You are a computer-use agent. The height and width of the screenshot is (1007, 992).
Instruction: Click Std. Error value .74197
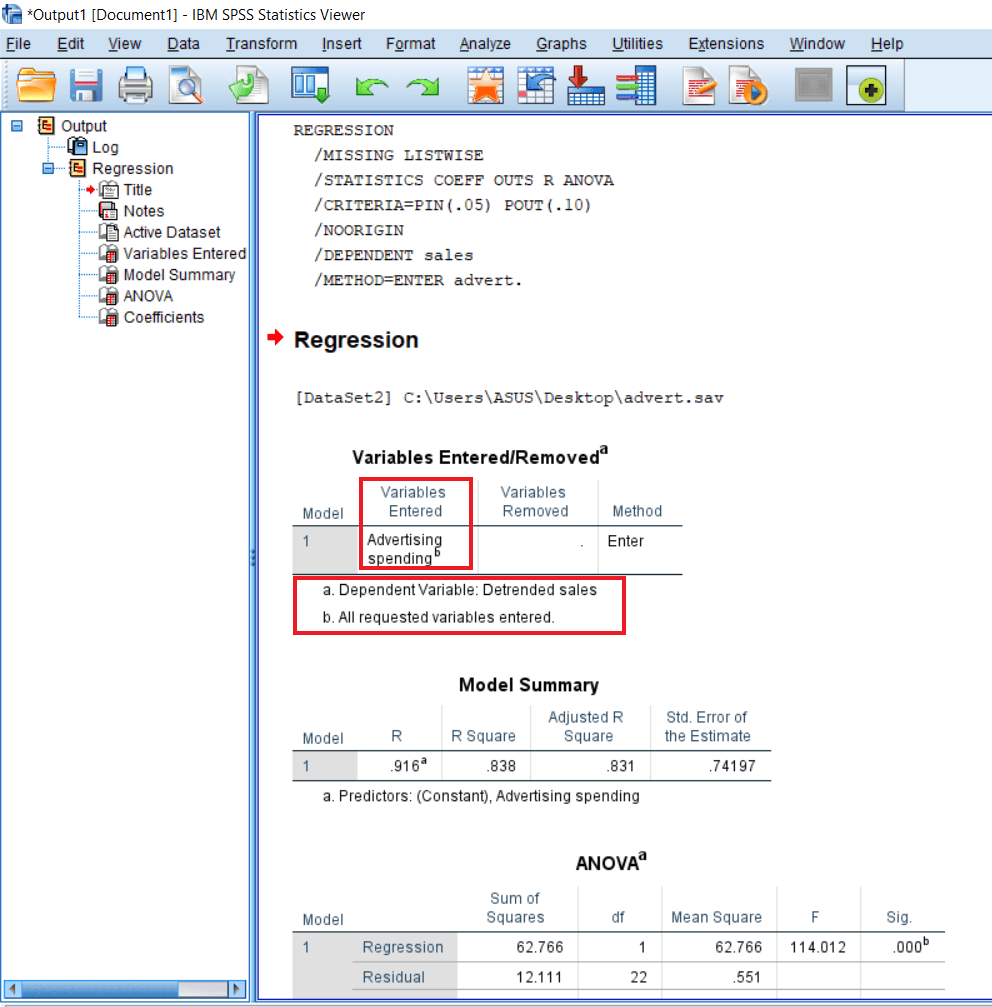pyautogui.click(x=733, y=766)
